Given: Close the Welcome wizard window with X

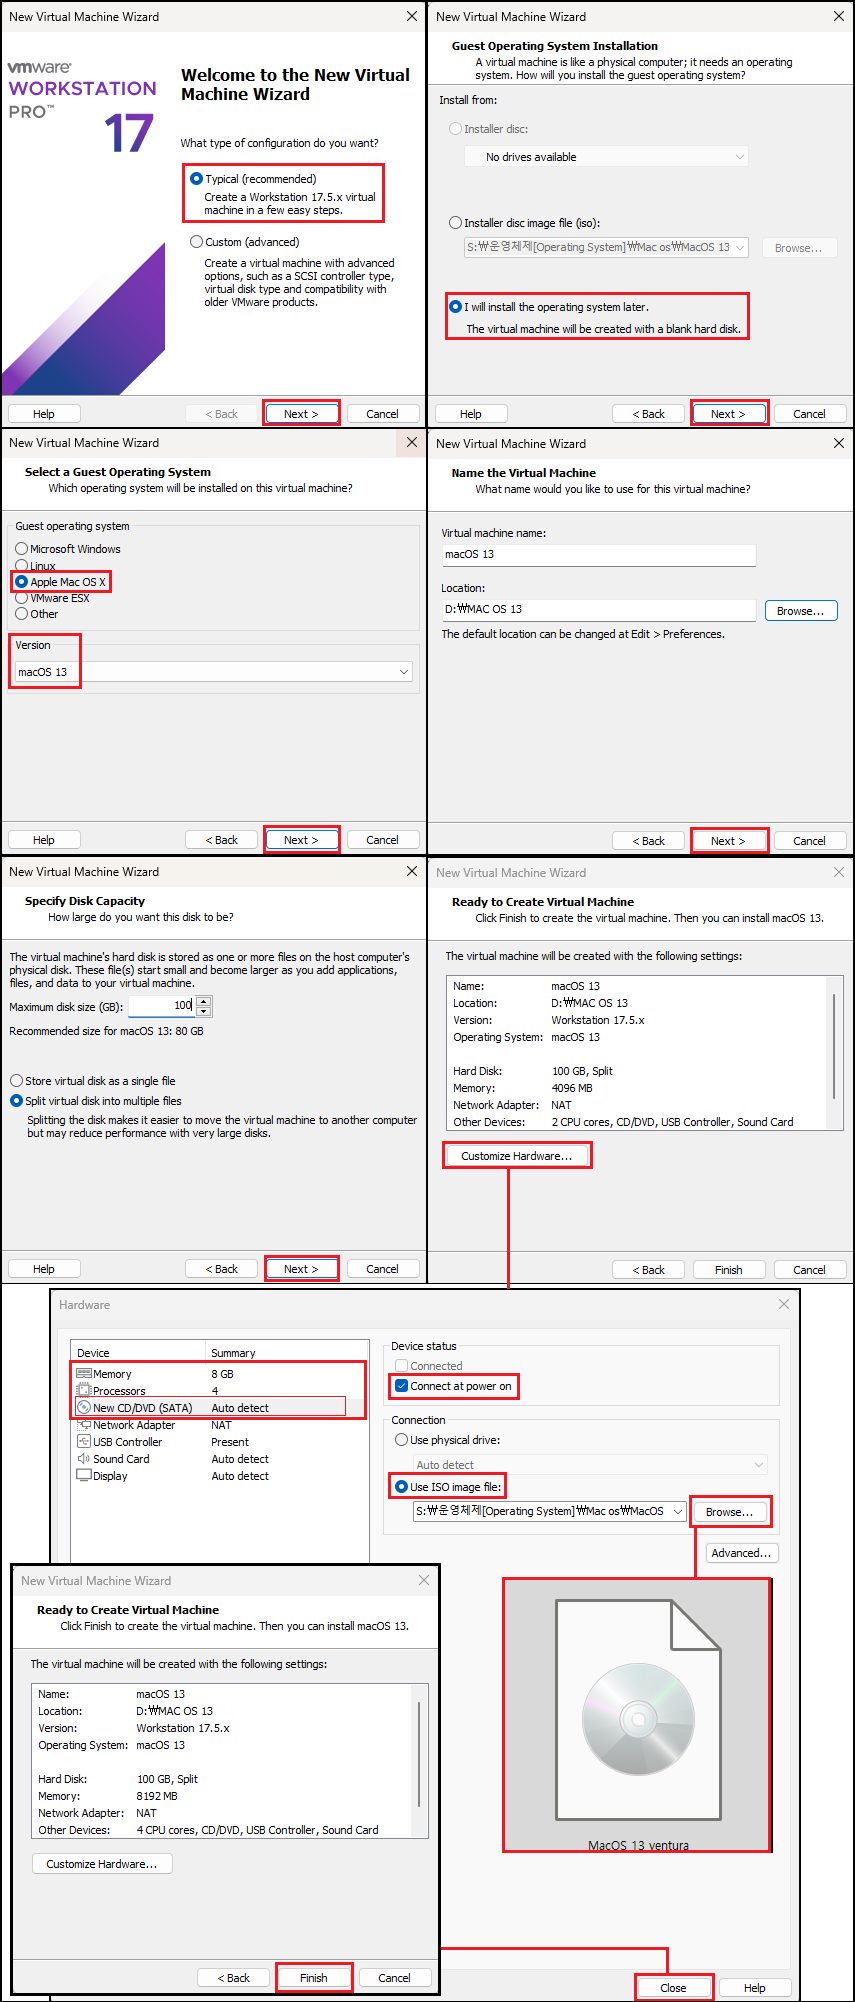Looking at the screenshot, I should 412,16.
